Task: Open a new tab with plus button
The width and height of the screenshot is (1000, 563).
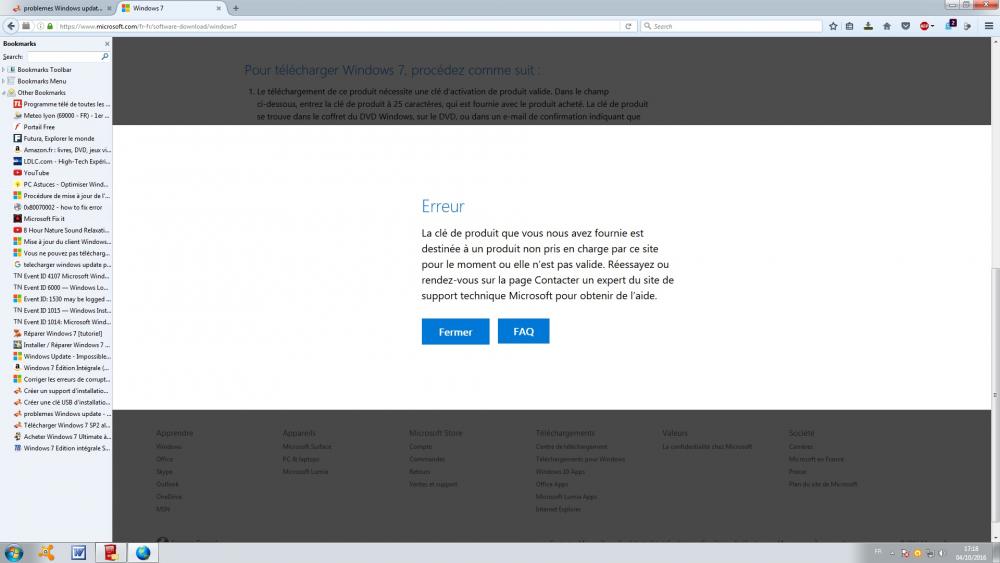Action: coord(235,8)
